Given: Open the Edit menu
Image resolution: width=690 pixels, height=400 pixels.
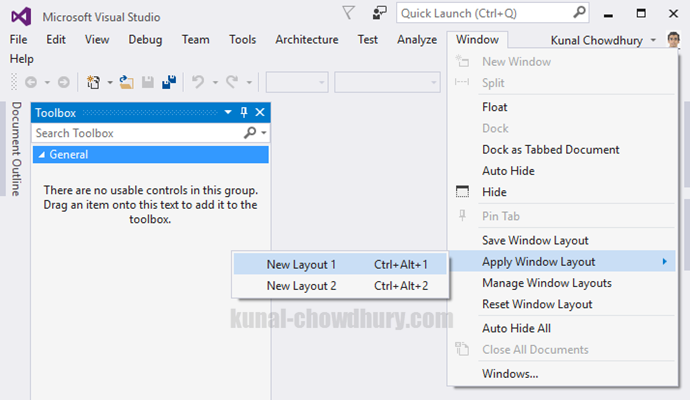Looking at the screenshot, I should pyautogui.click(x=56, y=40).
